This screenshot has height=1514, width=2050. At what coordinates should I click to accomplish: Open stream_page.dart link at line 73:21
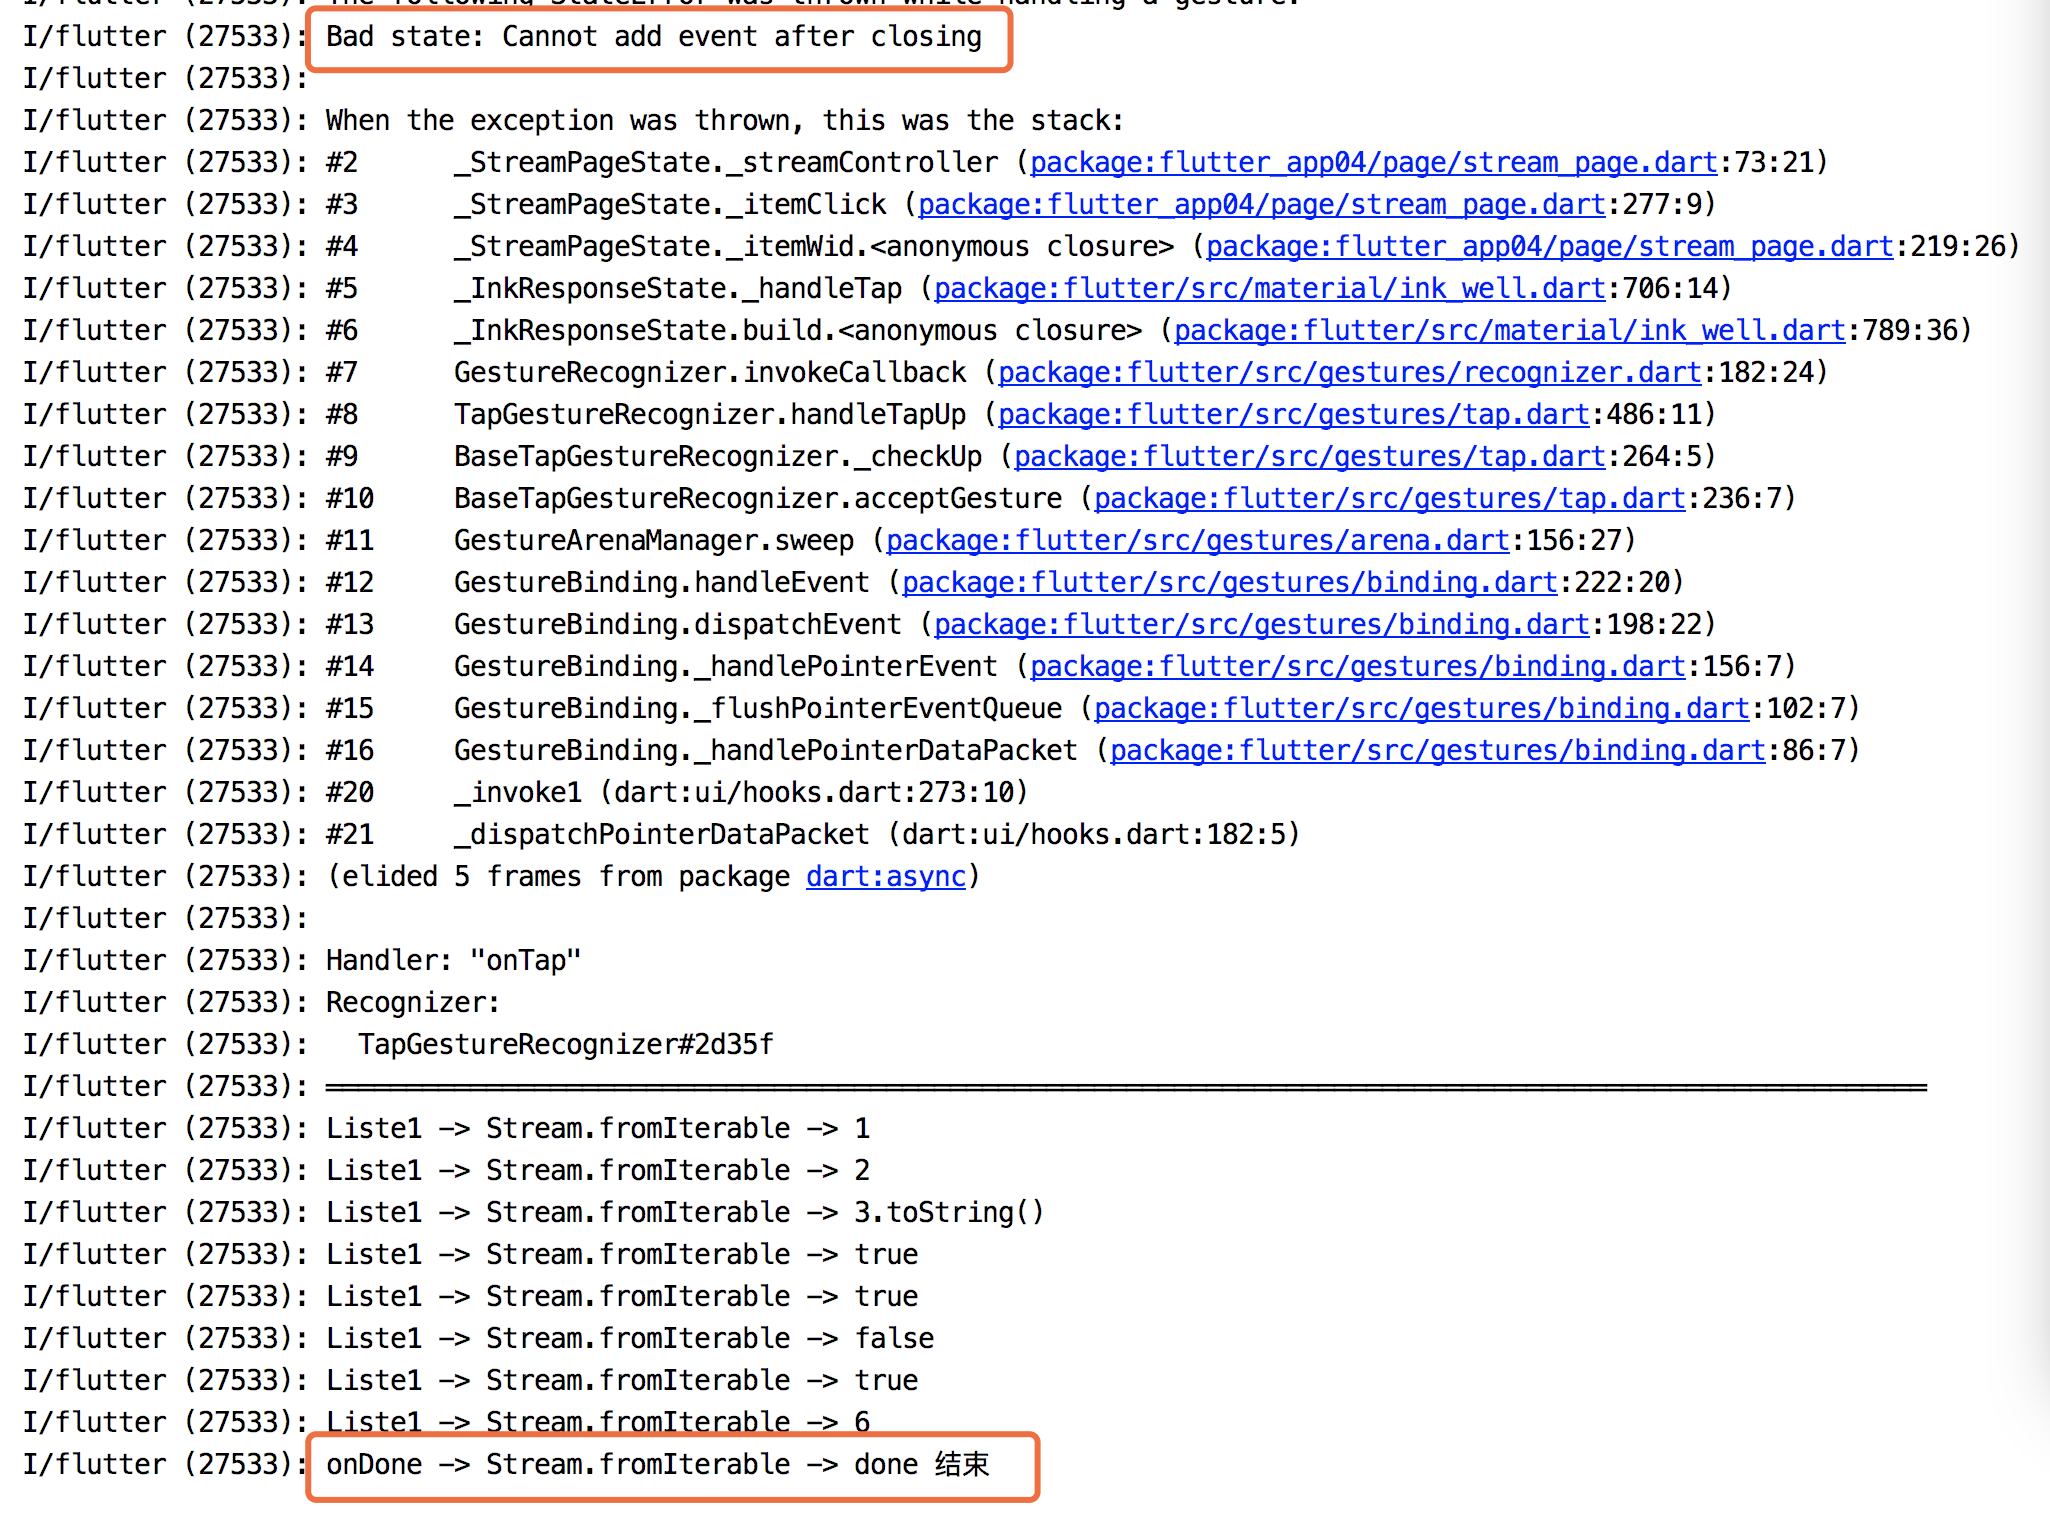[1372, 162]
